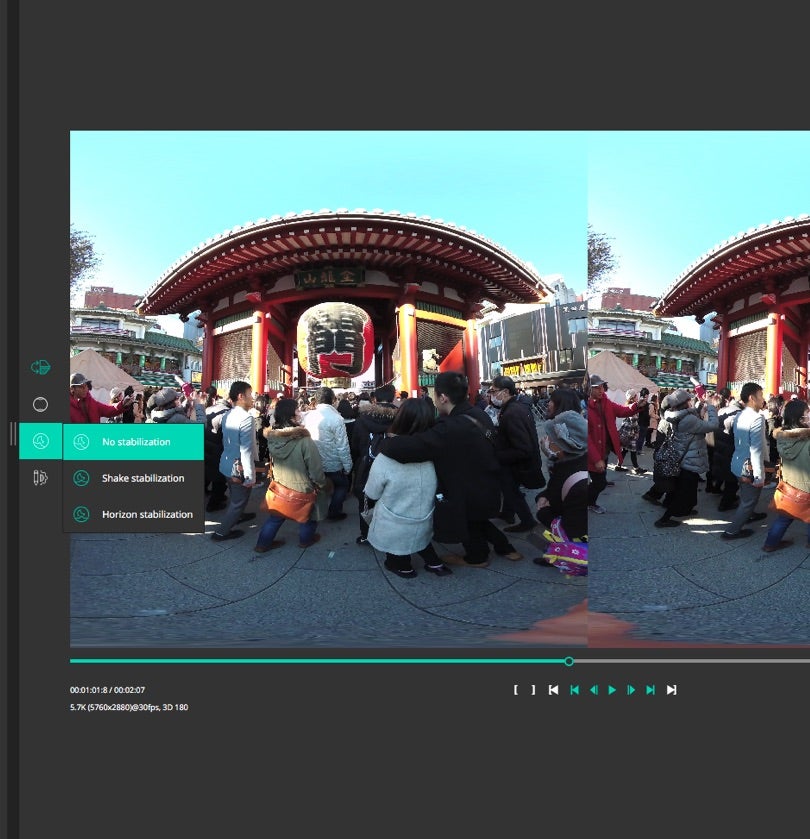Step forward one frame
Viewport: 810px width, 839px height.
(x=631, y=690)
